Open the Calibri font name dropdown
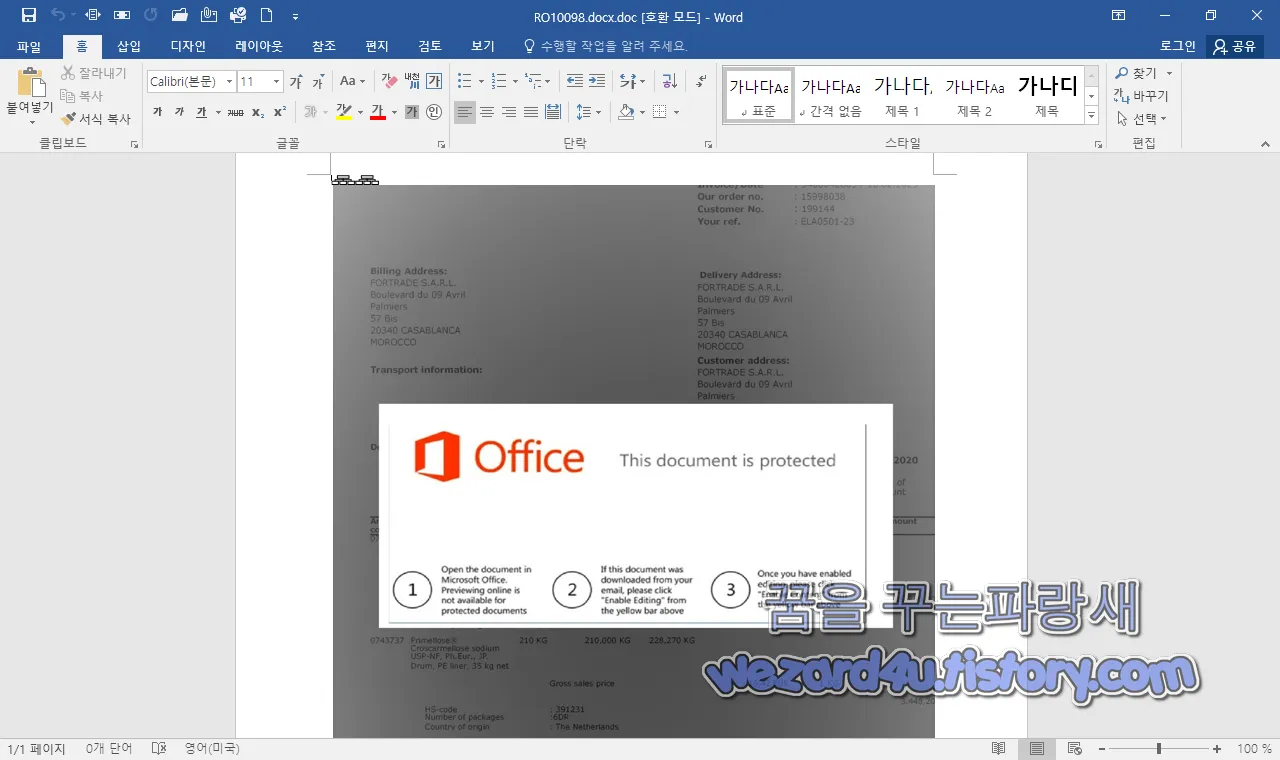This screenshot has height=760, width=1280. 229,82
